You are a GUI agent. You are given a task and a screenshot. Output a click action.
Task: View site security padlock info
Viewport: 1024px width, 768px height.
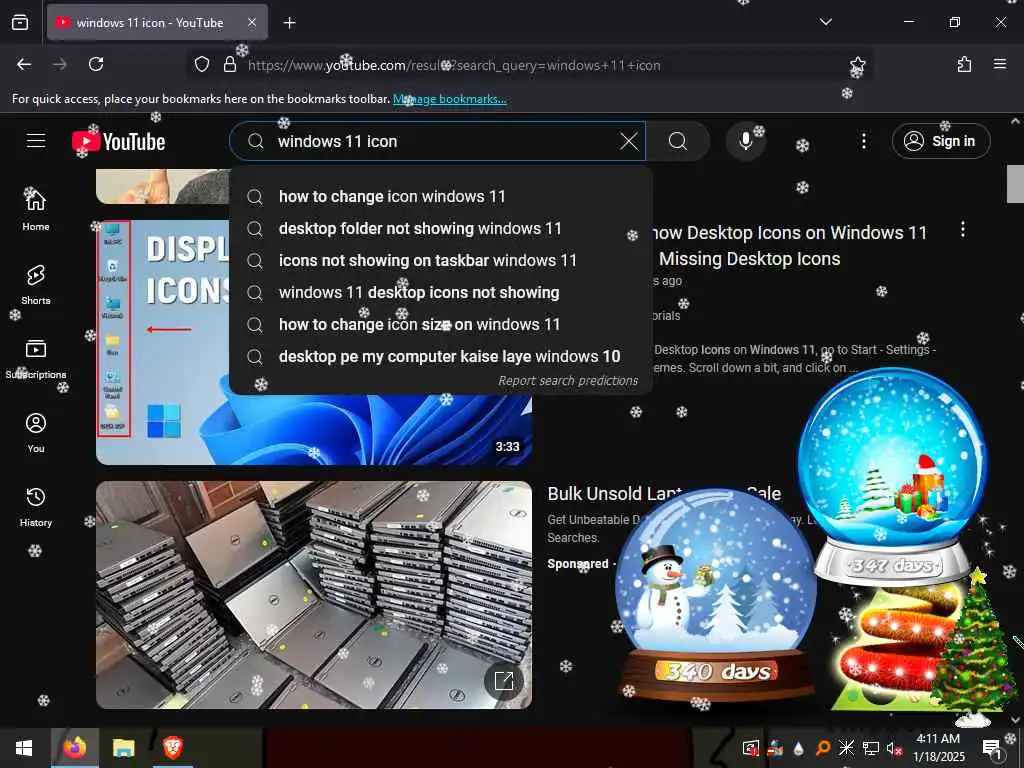pos(230,64)
